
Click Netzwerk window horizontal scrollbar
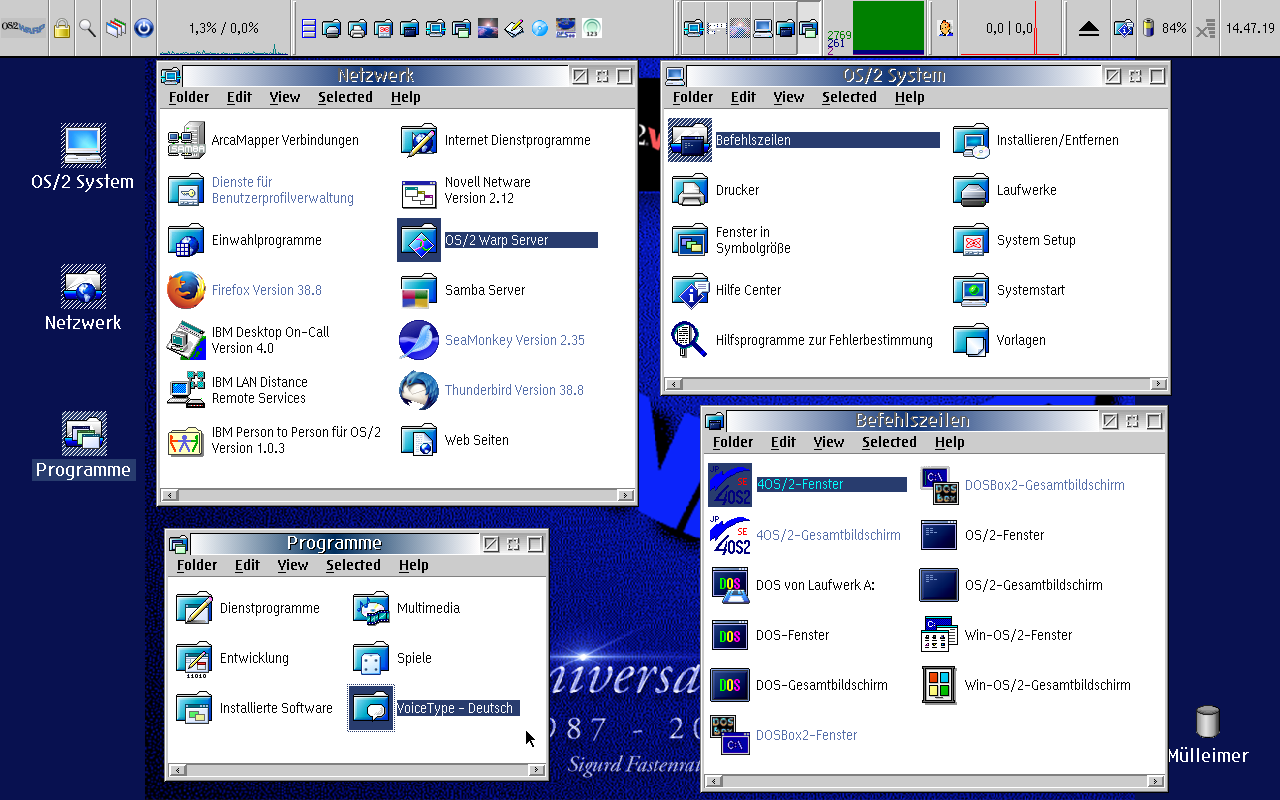tap(398, 495)
